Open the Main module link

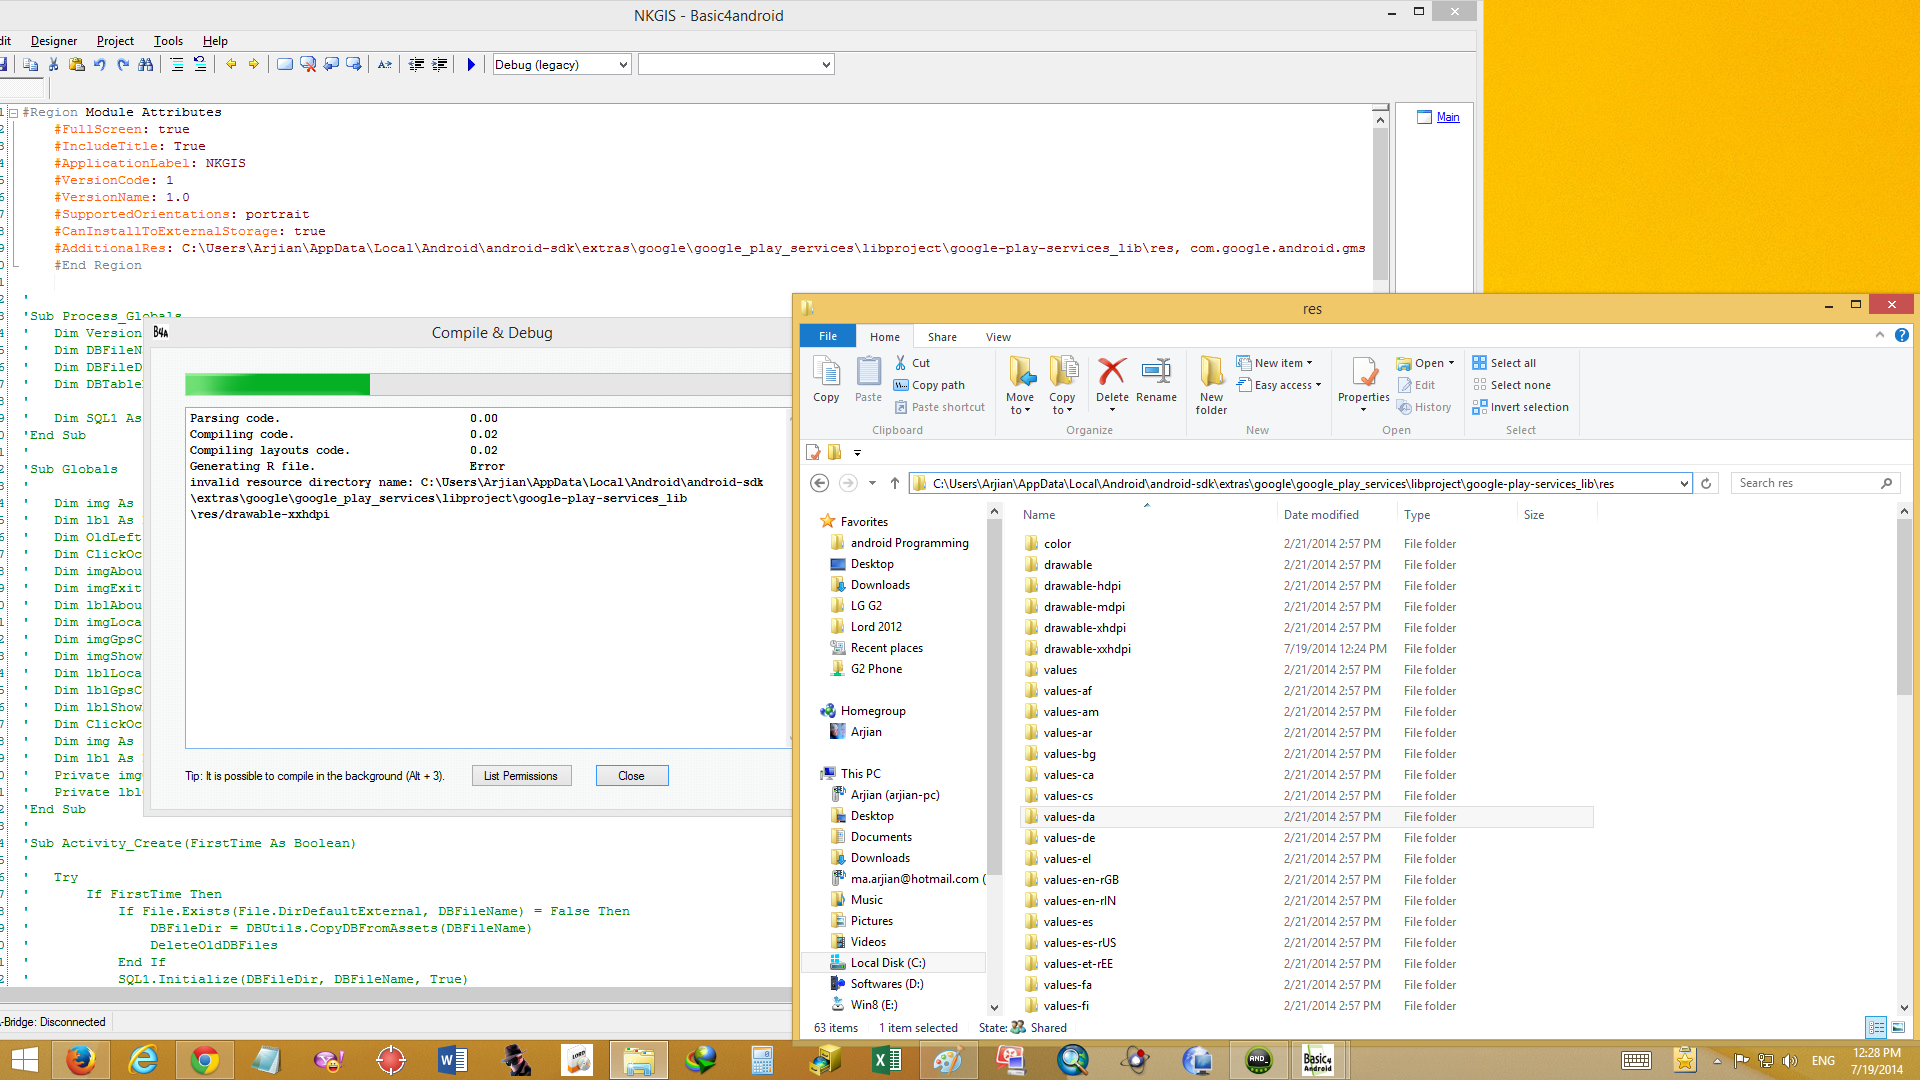[x=1447, y=118]
